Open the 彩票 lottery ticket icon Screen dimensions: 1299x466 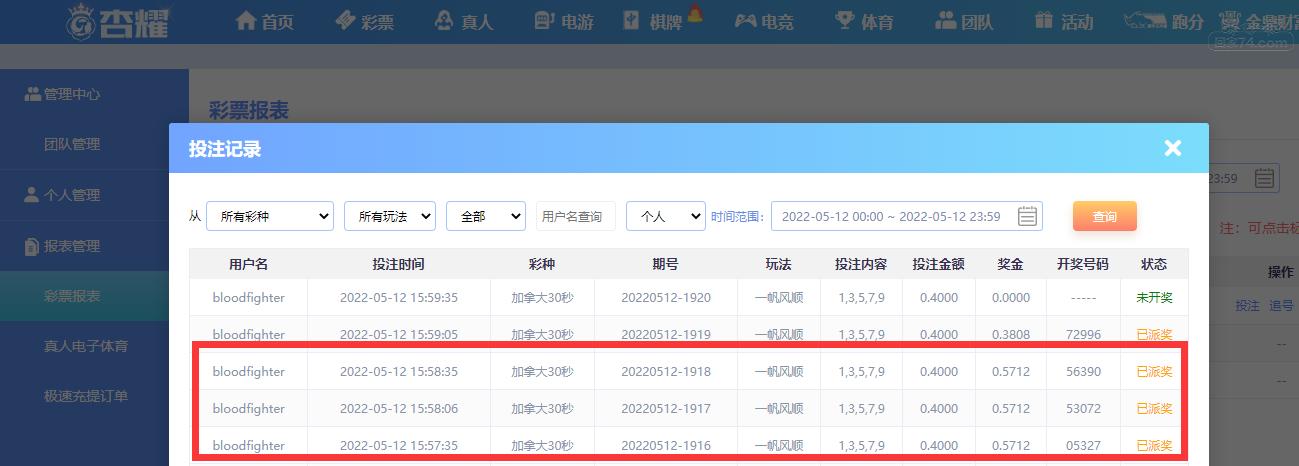[x=345, y=21]
